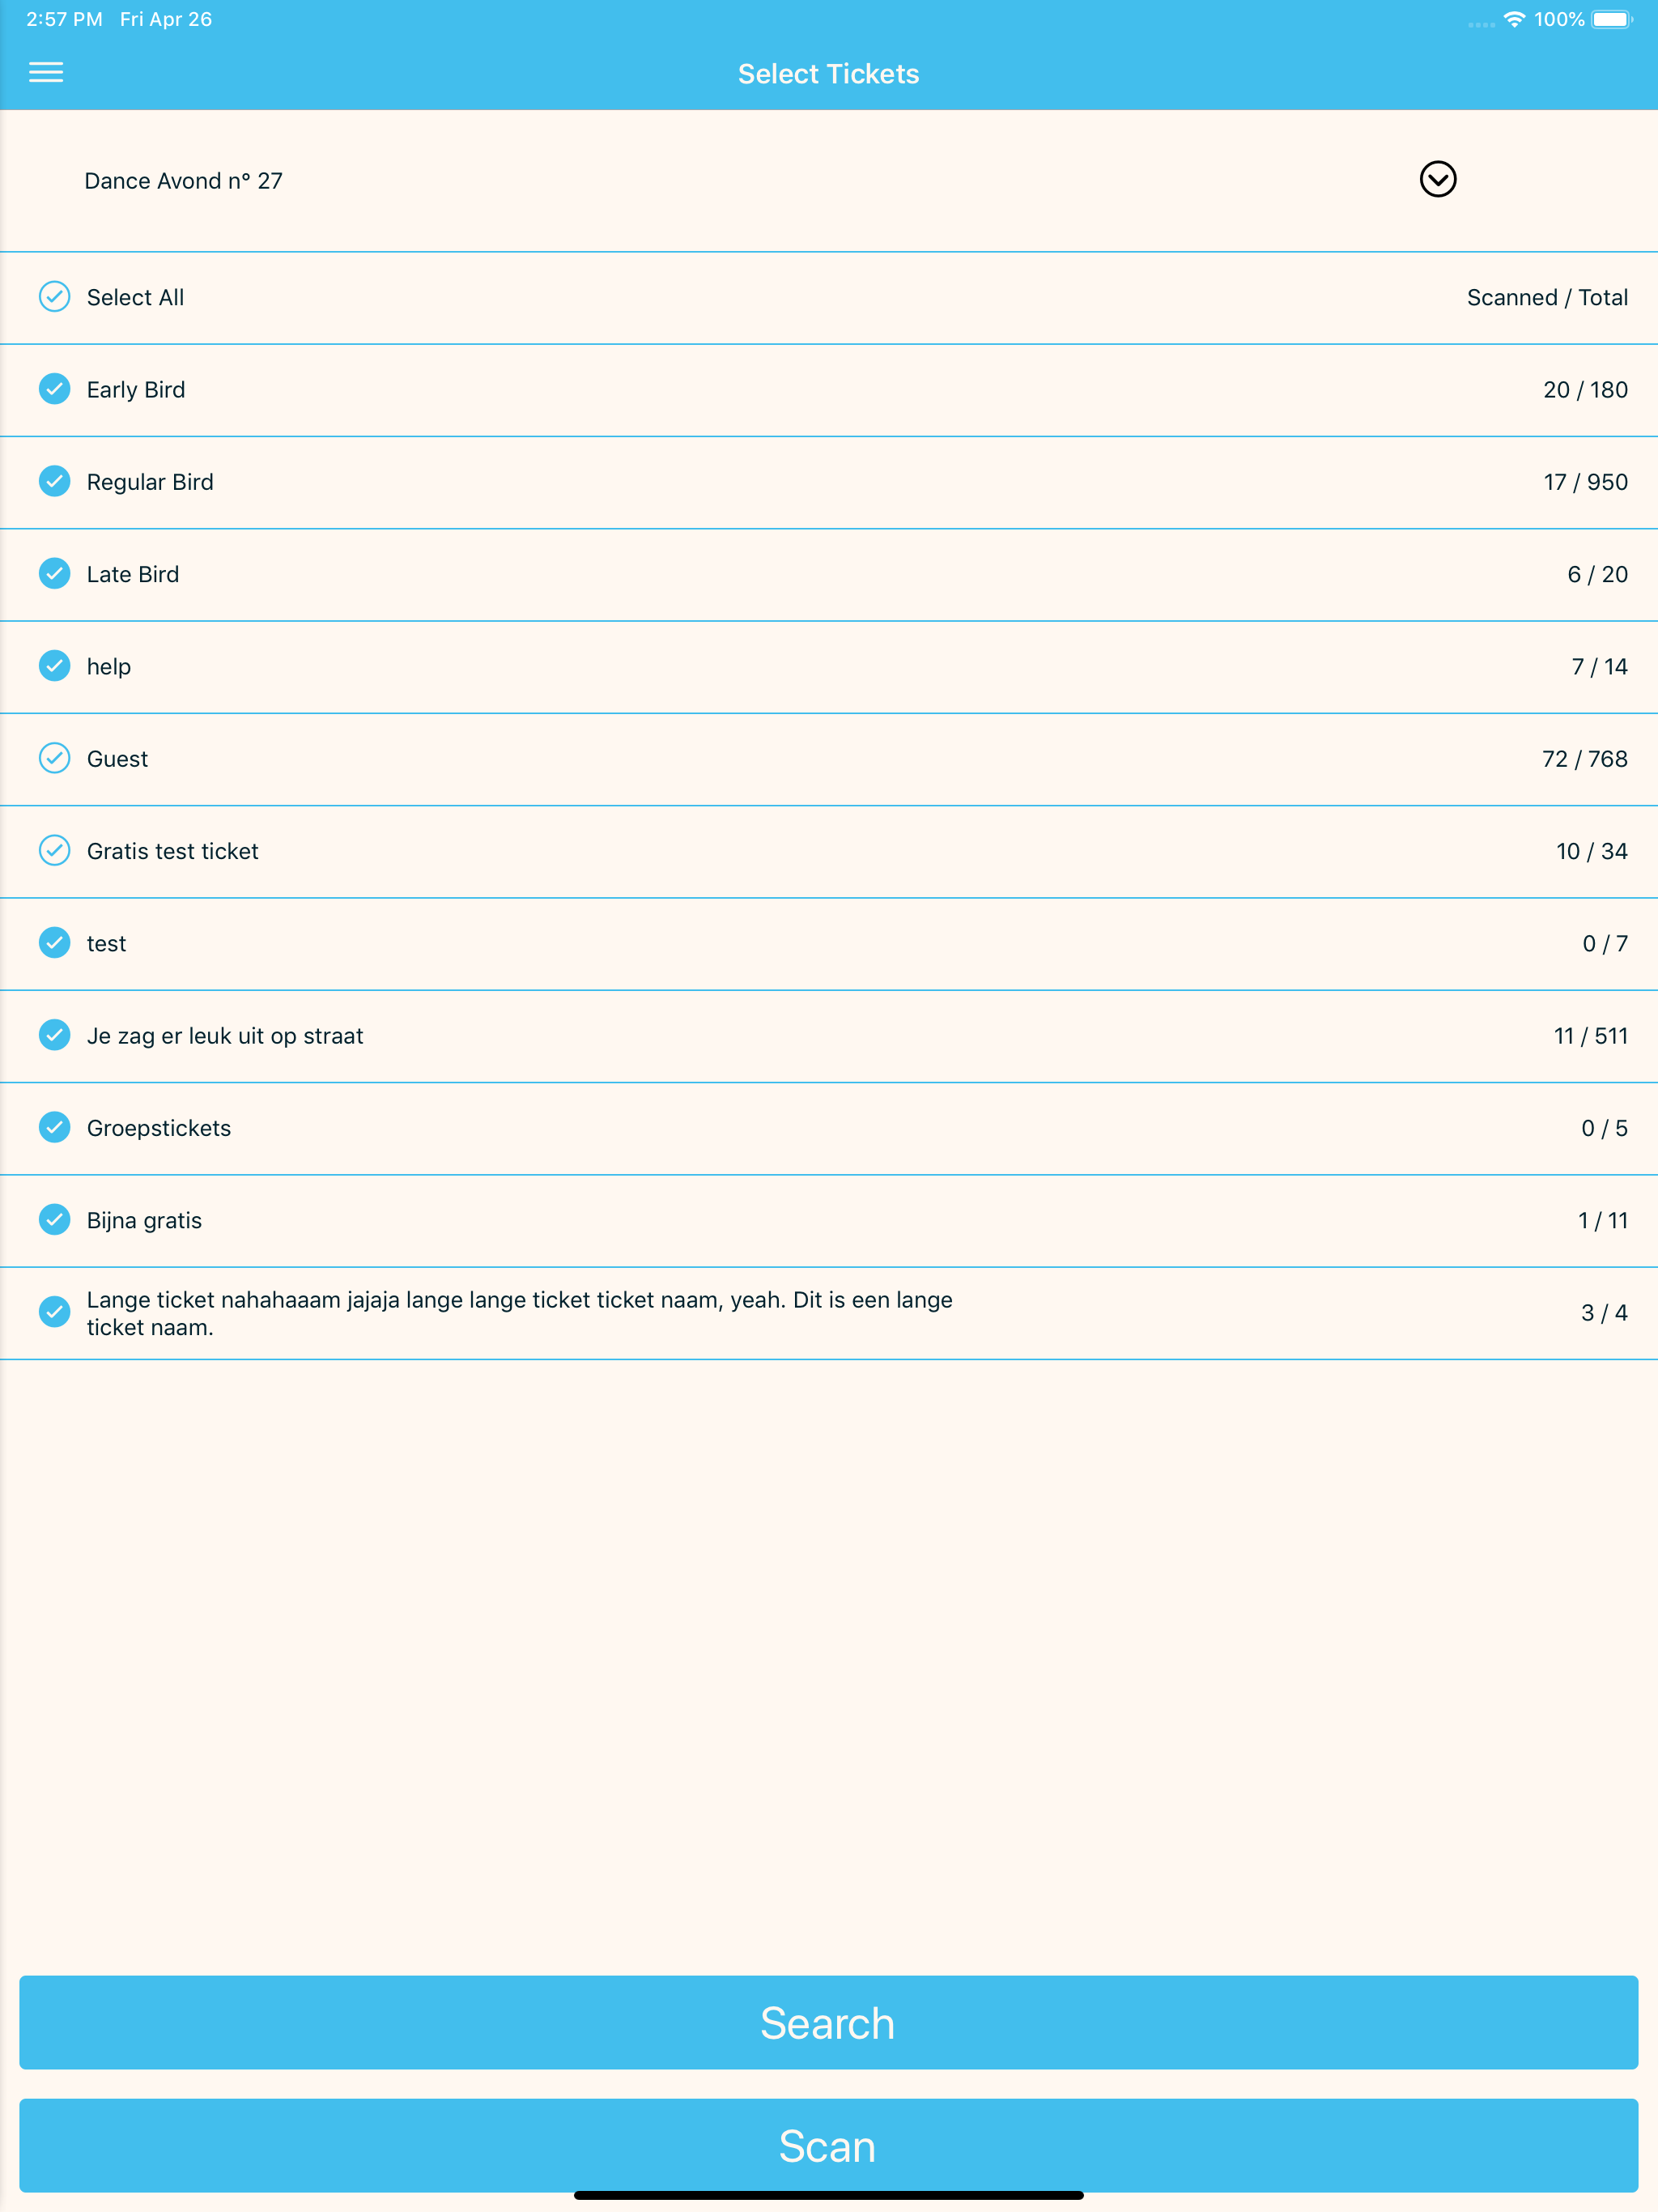
Task: Tap the Search button
Action: (x=829, y=2023)
